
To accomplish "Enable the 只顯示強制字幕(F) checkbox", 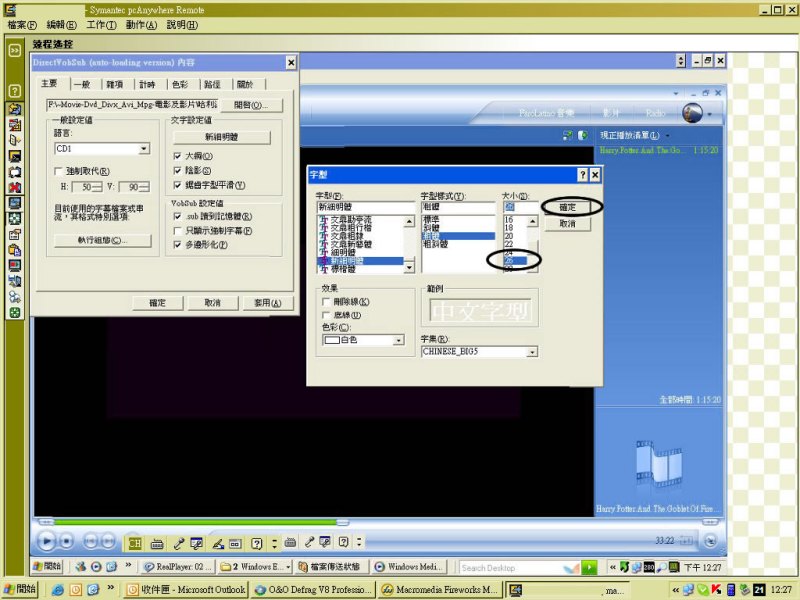I will [178, 231].
